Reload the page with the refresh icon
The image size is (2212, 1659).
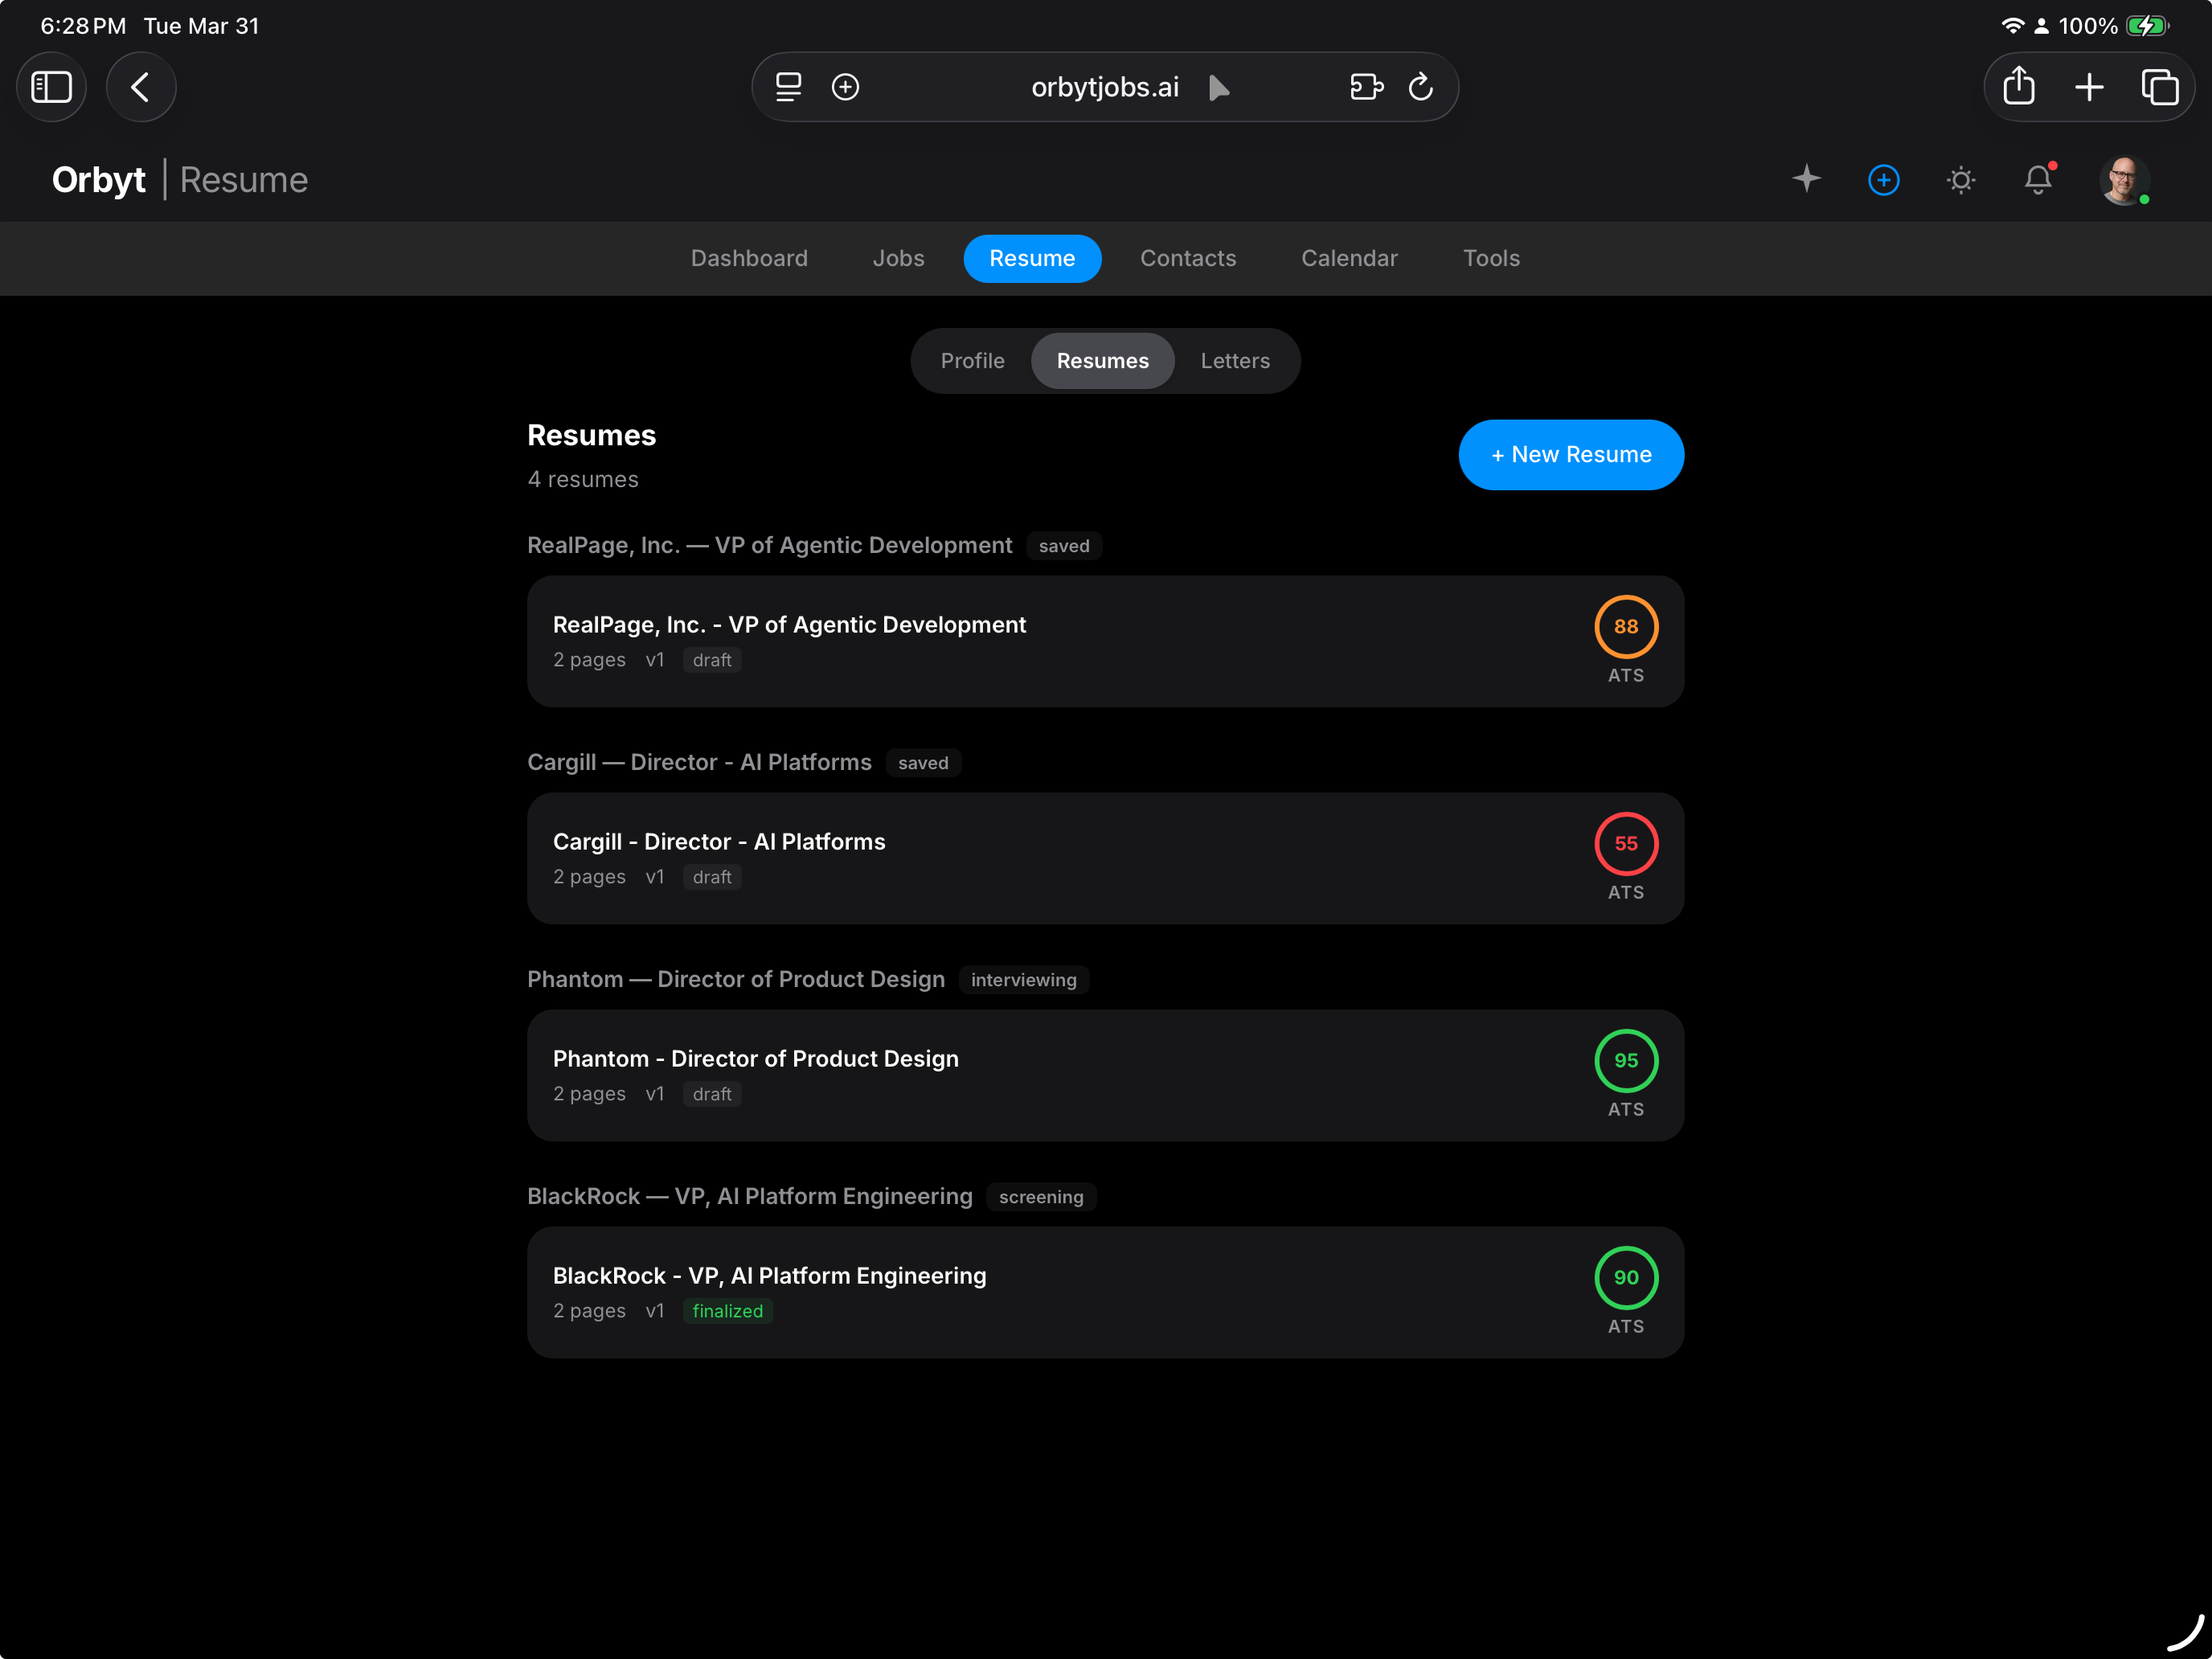pos(1421,87)
